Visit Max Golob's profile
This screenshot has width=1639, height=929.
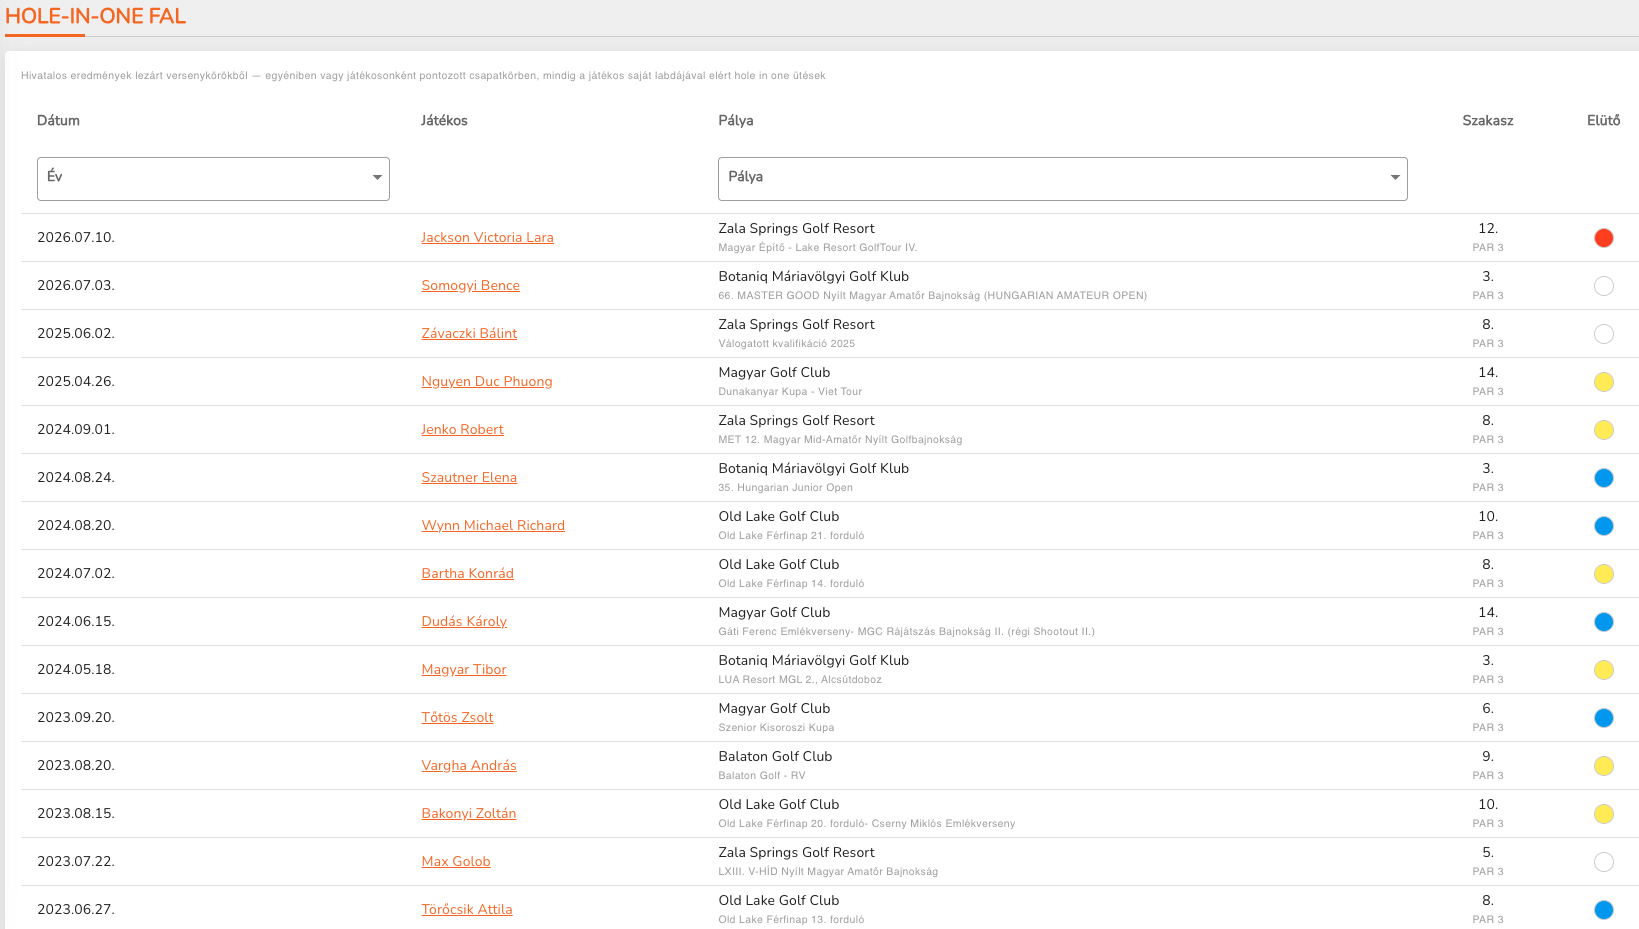coord(455,861)
